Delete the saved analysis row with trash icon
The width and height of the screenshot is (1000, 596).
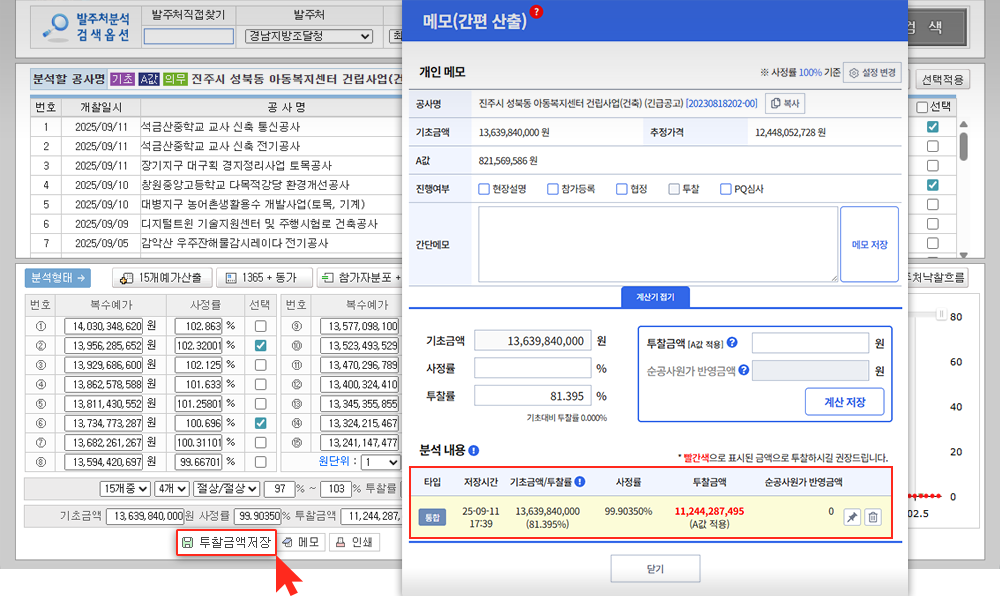click(x=873, y=517)
